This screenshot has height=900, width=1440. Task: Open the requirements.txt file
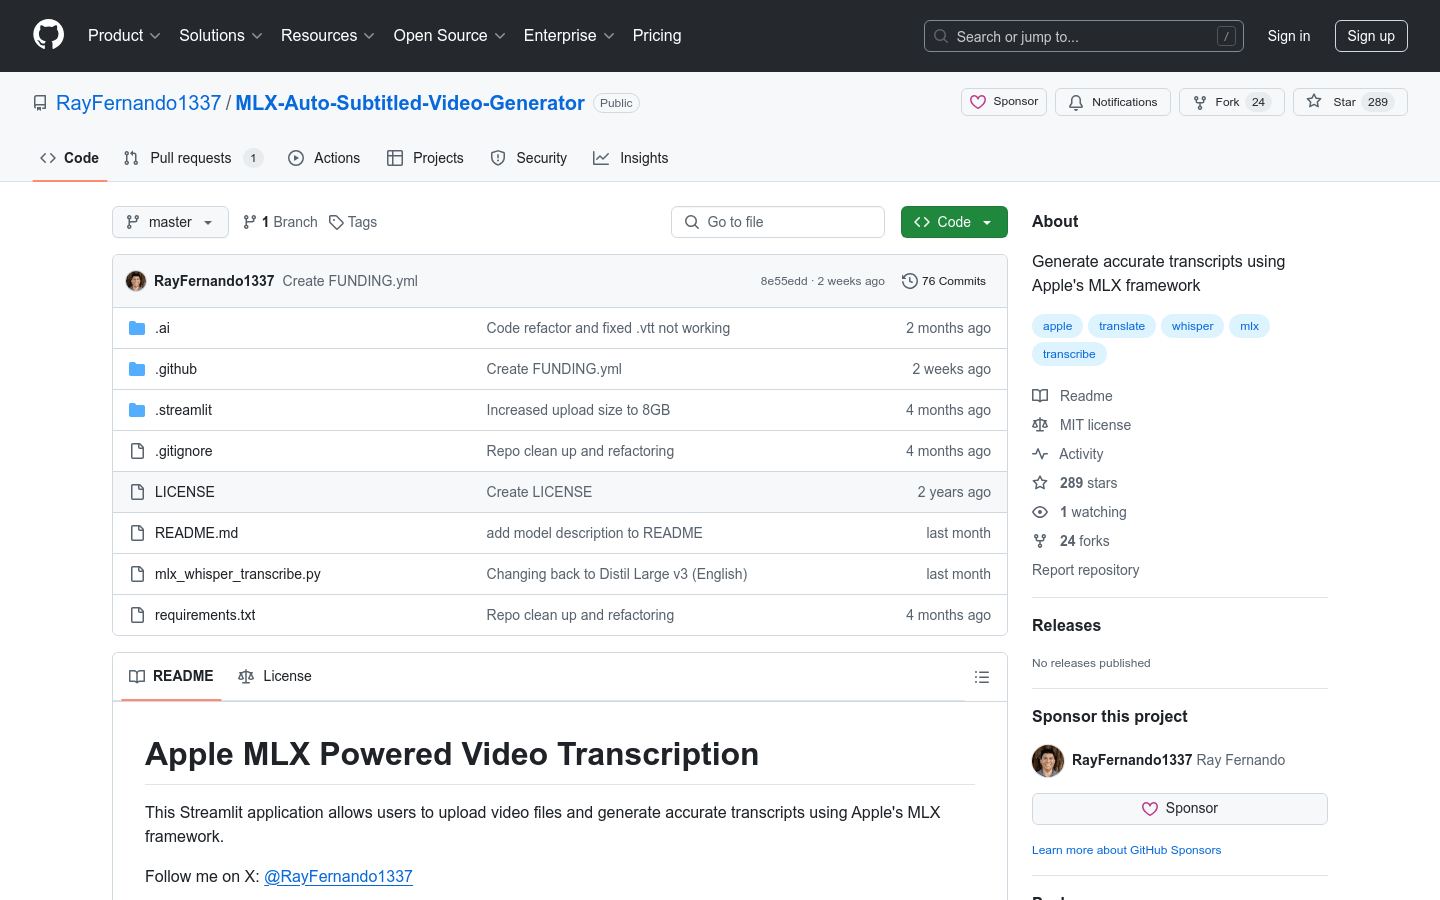[205, 615]
